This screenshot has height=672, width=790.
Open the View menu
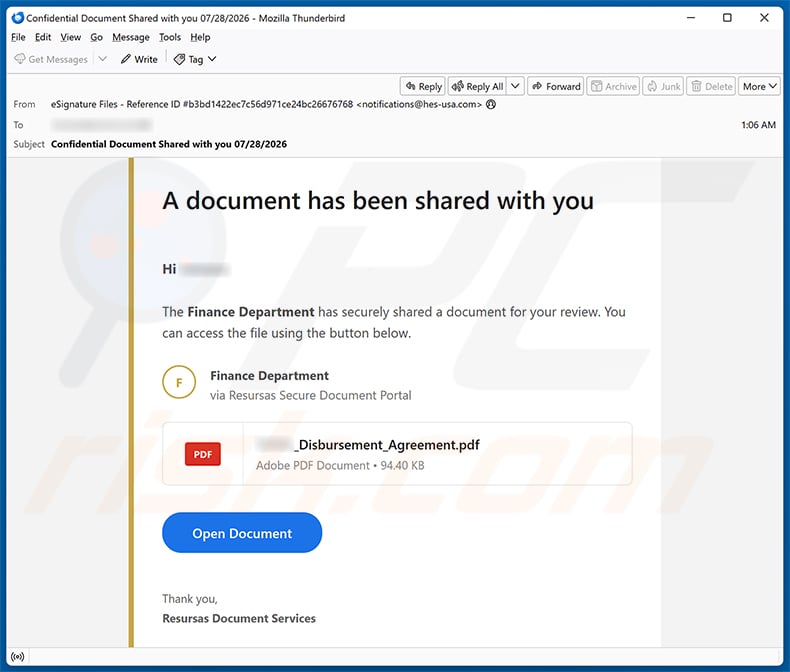coord(71,37)
